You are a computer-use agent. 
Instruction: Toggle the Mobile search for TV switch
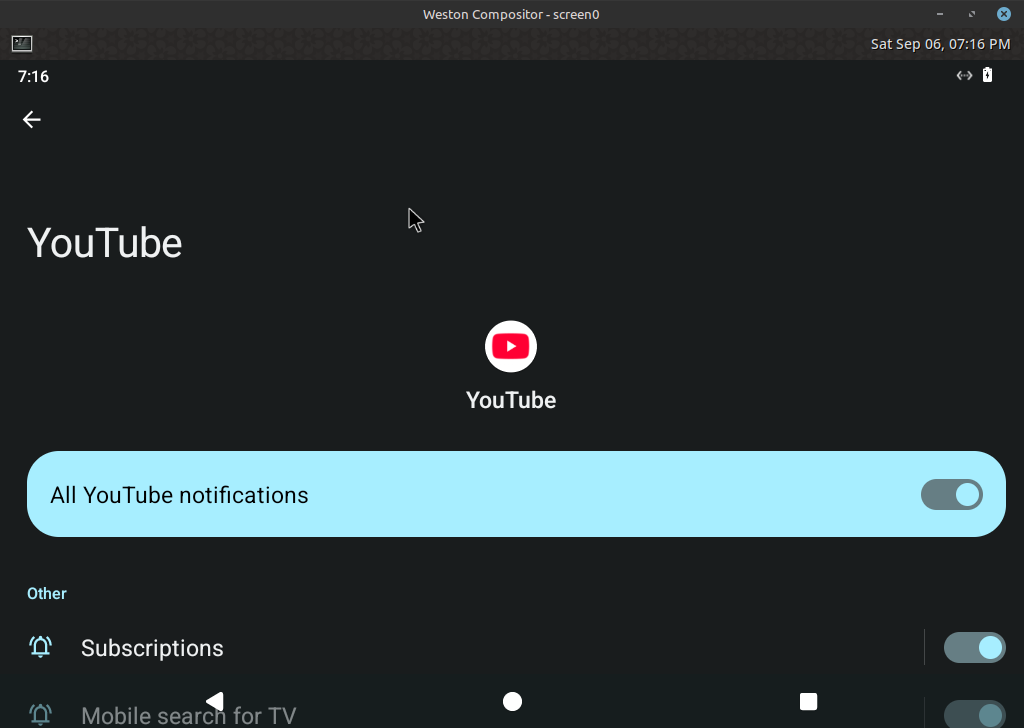[974, 714]
